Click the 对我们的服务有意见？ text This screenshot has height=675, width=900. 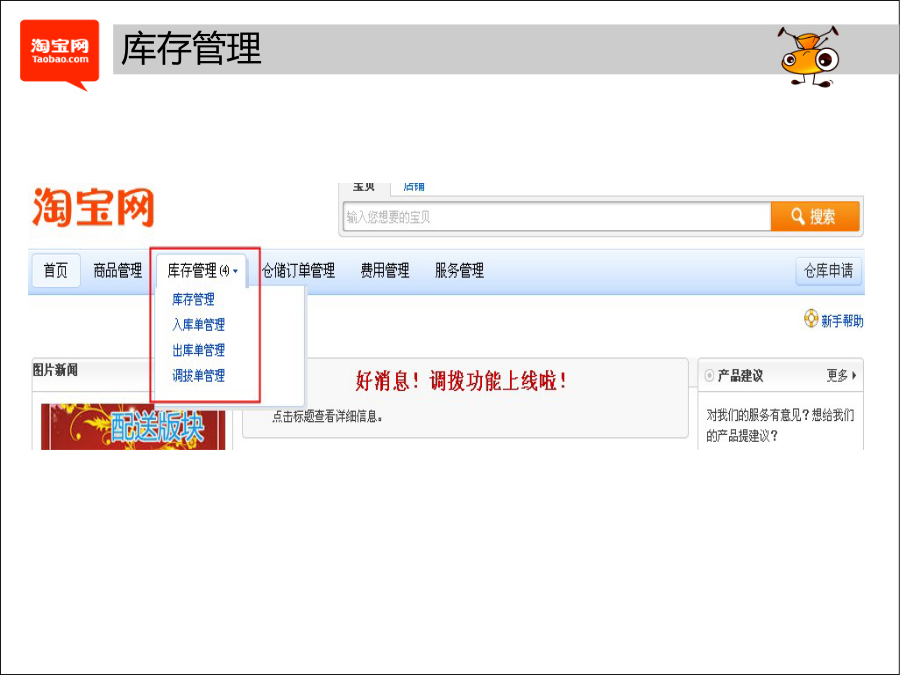coord(758,415)
